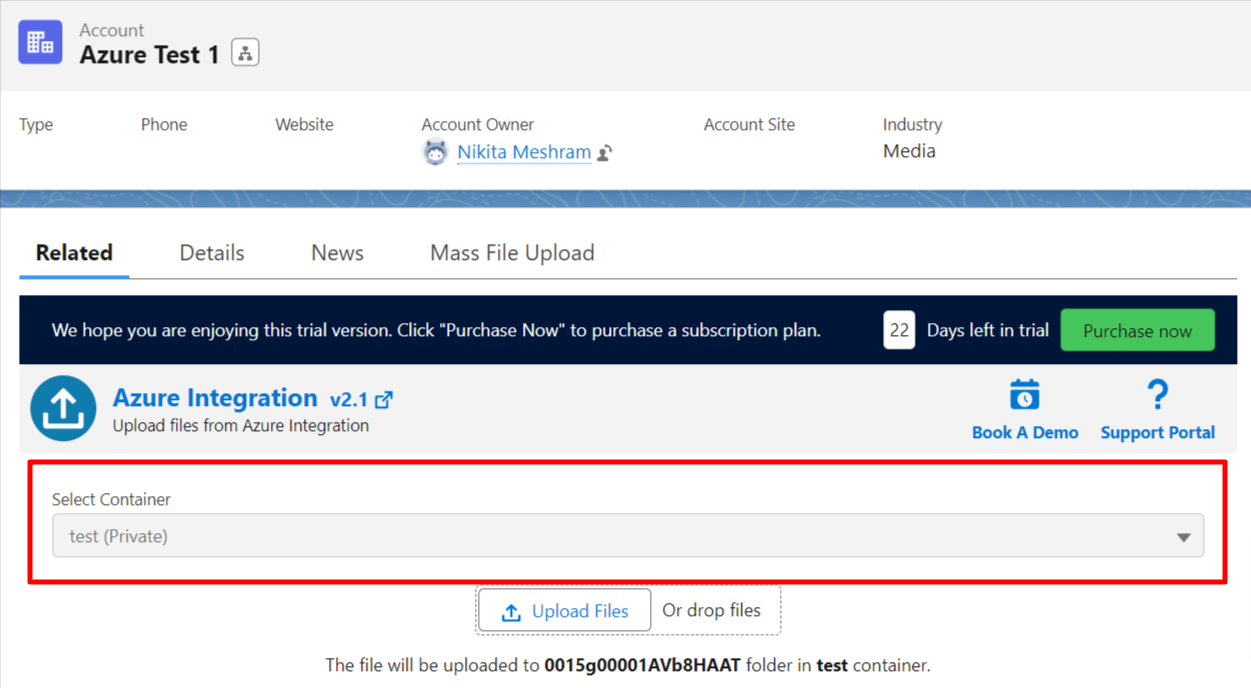Click the change owner icon
This screenshot has height=688, width=1251.
[x=605, y=153]
